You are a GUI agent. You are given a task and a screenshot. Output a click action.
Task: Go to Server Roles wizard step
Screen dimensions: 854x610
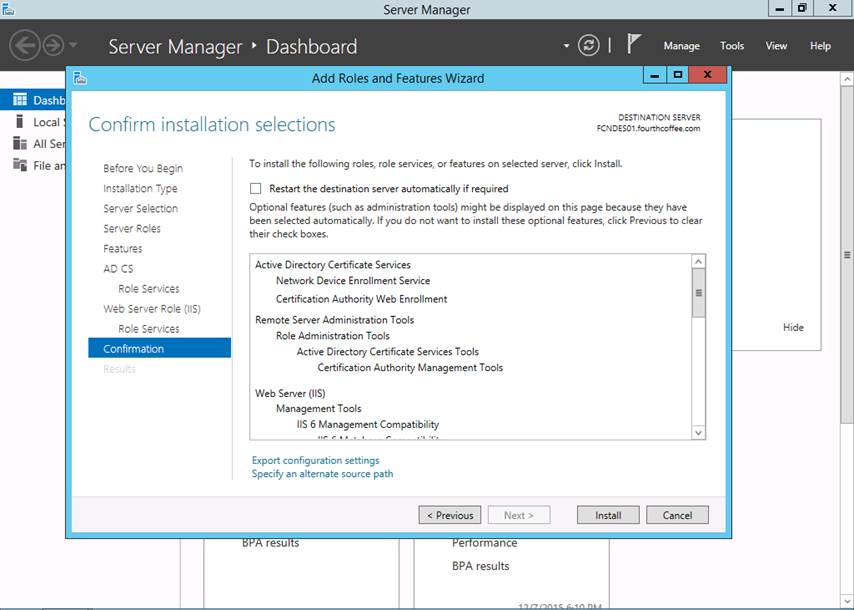tap(132, 228)
